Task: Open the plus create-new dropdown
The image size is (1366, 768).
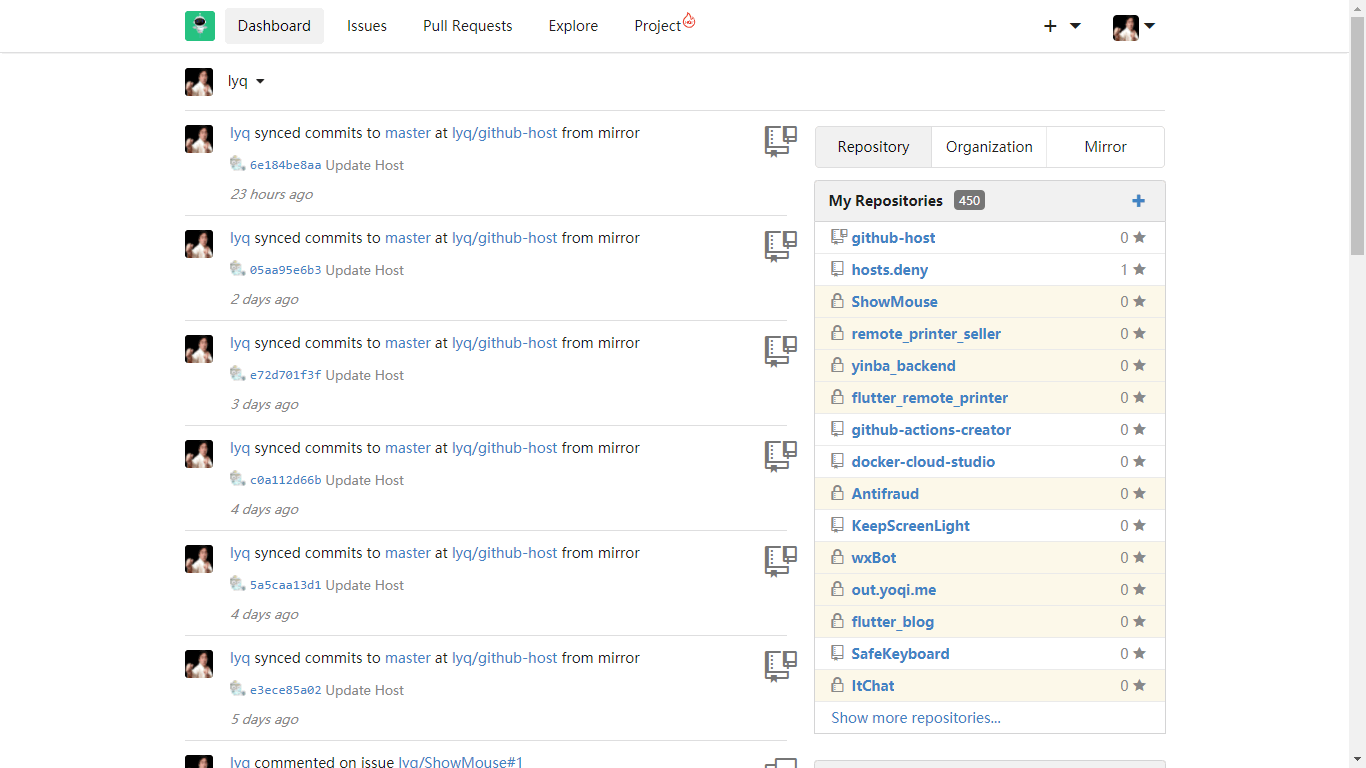Action: [1061, 26]
